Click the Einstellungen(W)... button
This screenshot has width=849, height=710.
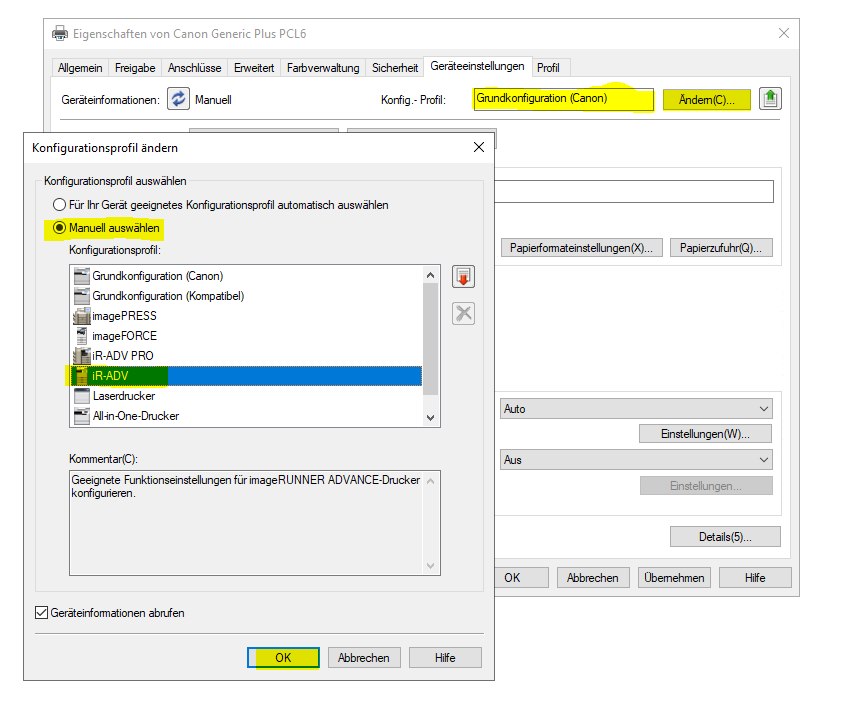[706, 434]
